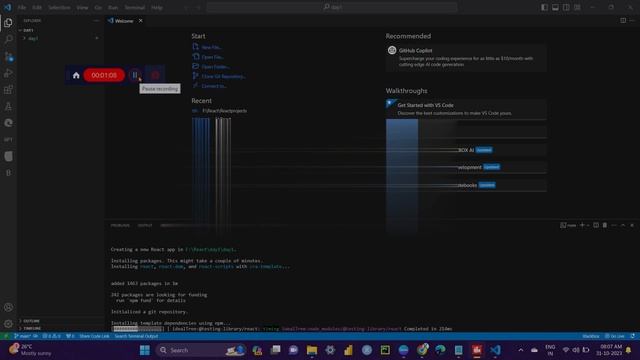Open the Accounts menu icon
The width and height of the screenshot is (640, 360).
[x=8, y=307]
